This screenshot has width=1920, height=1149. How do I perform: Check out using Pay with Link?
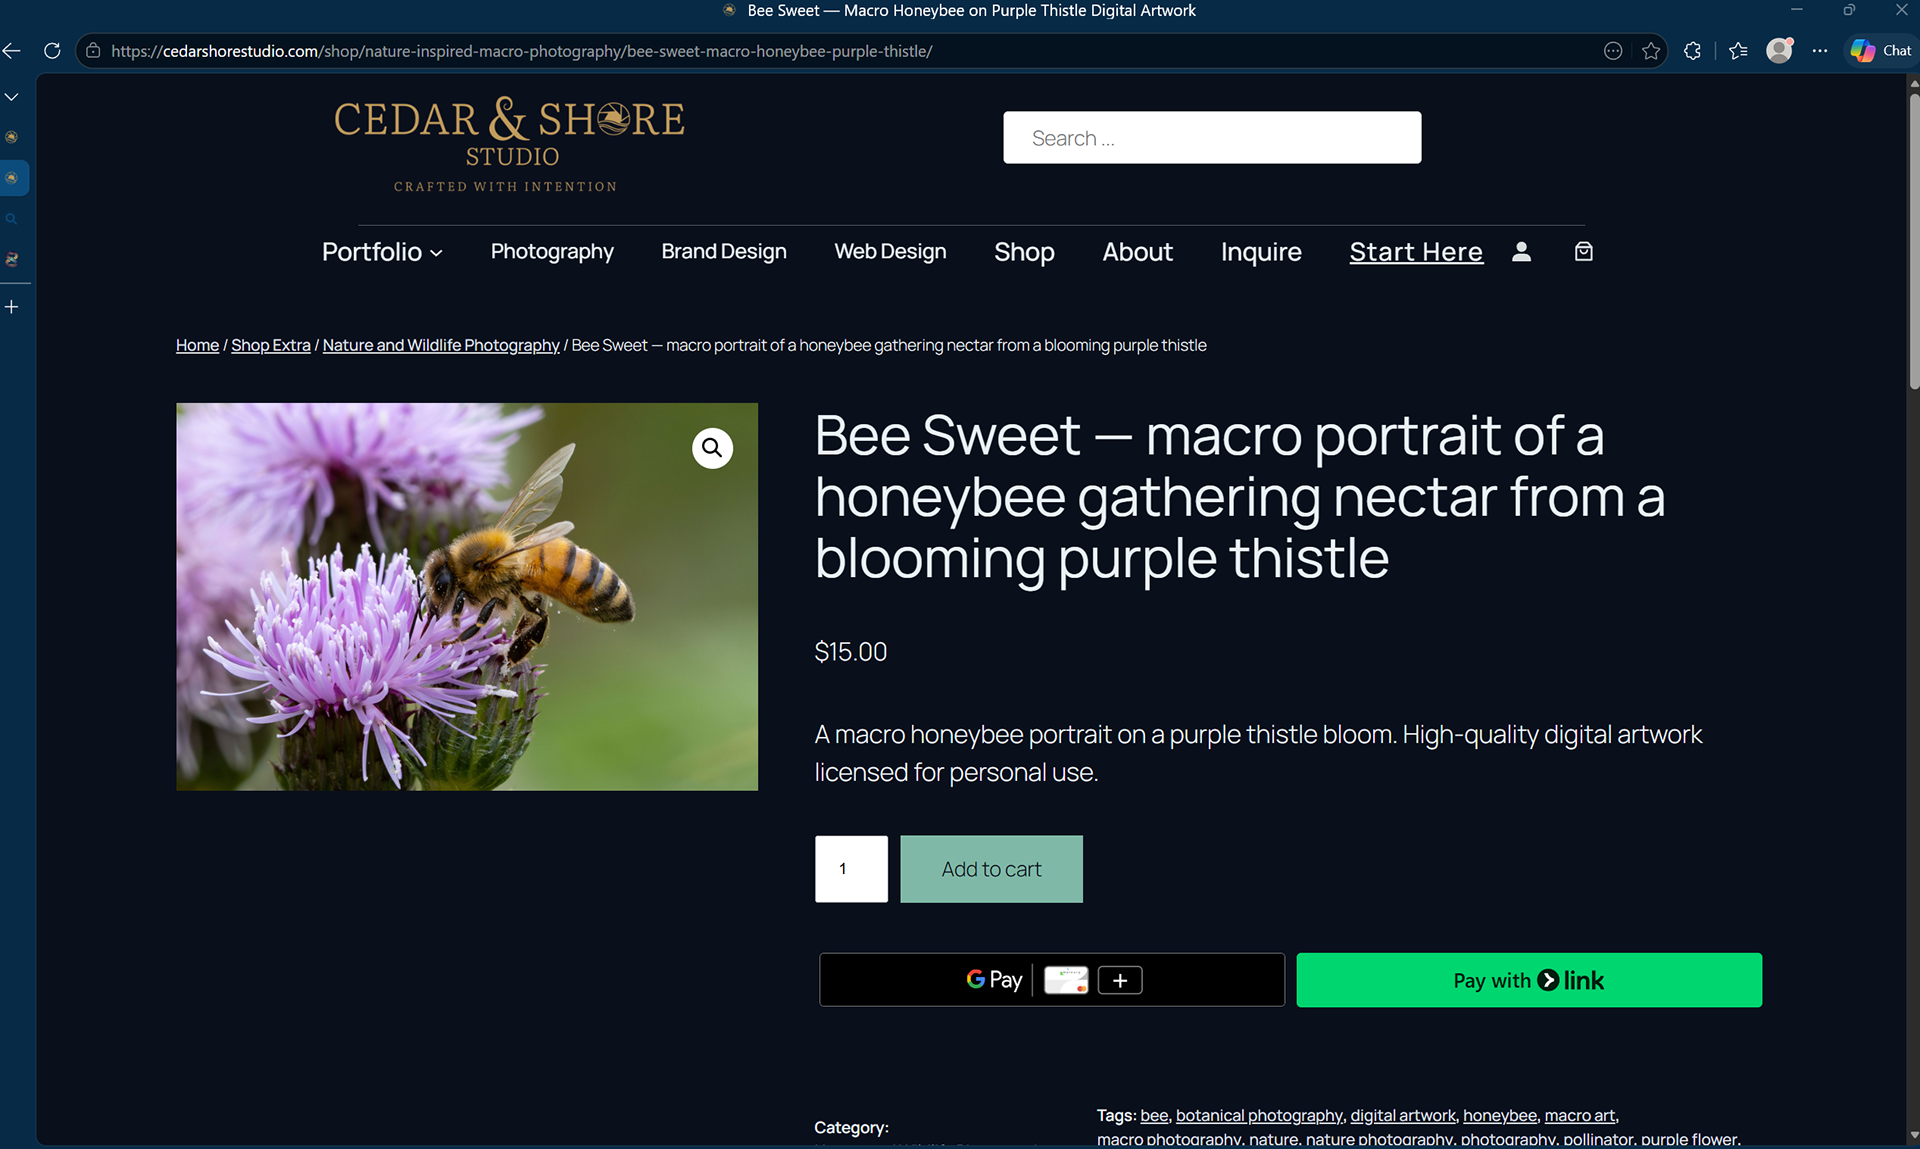(x=1529, y=980)
